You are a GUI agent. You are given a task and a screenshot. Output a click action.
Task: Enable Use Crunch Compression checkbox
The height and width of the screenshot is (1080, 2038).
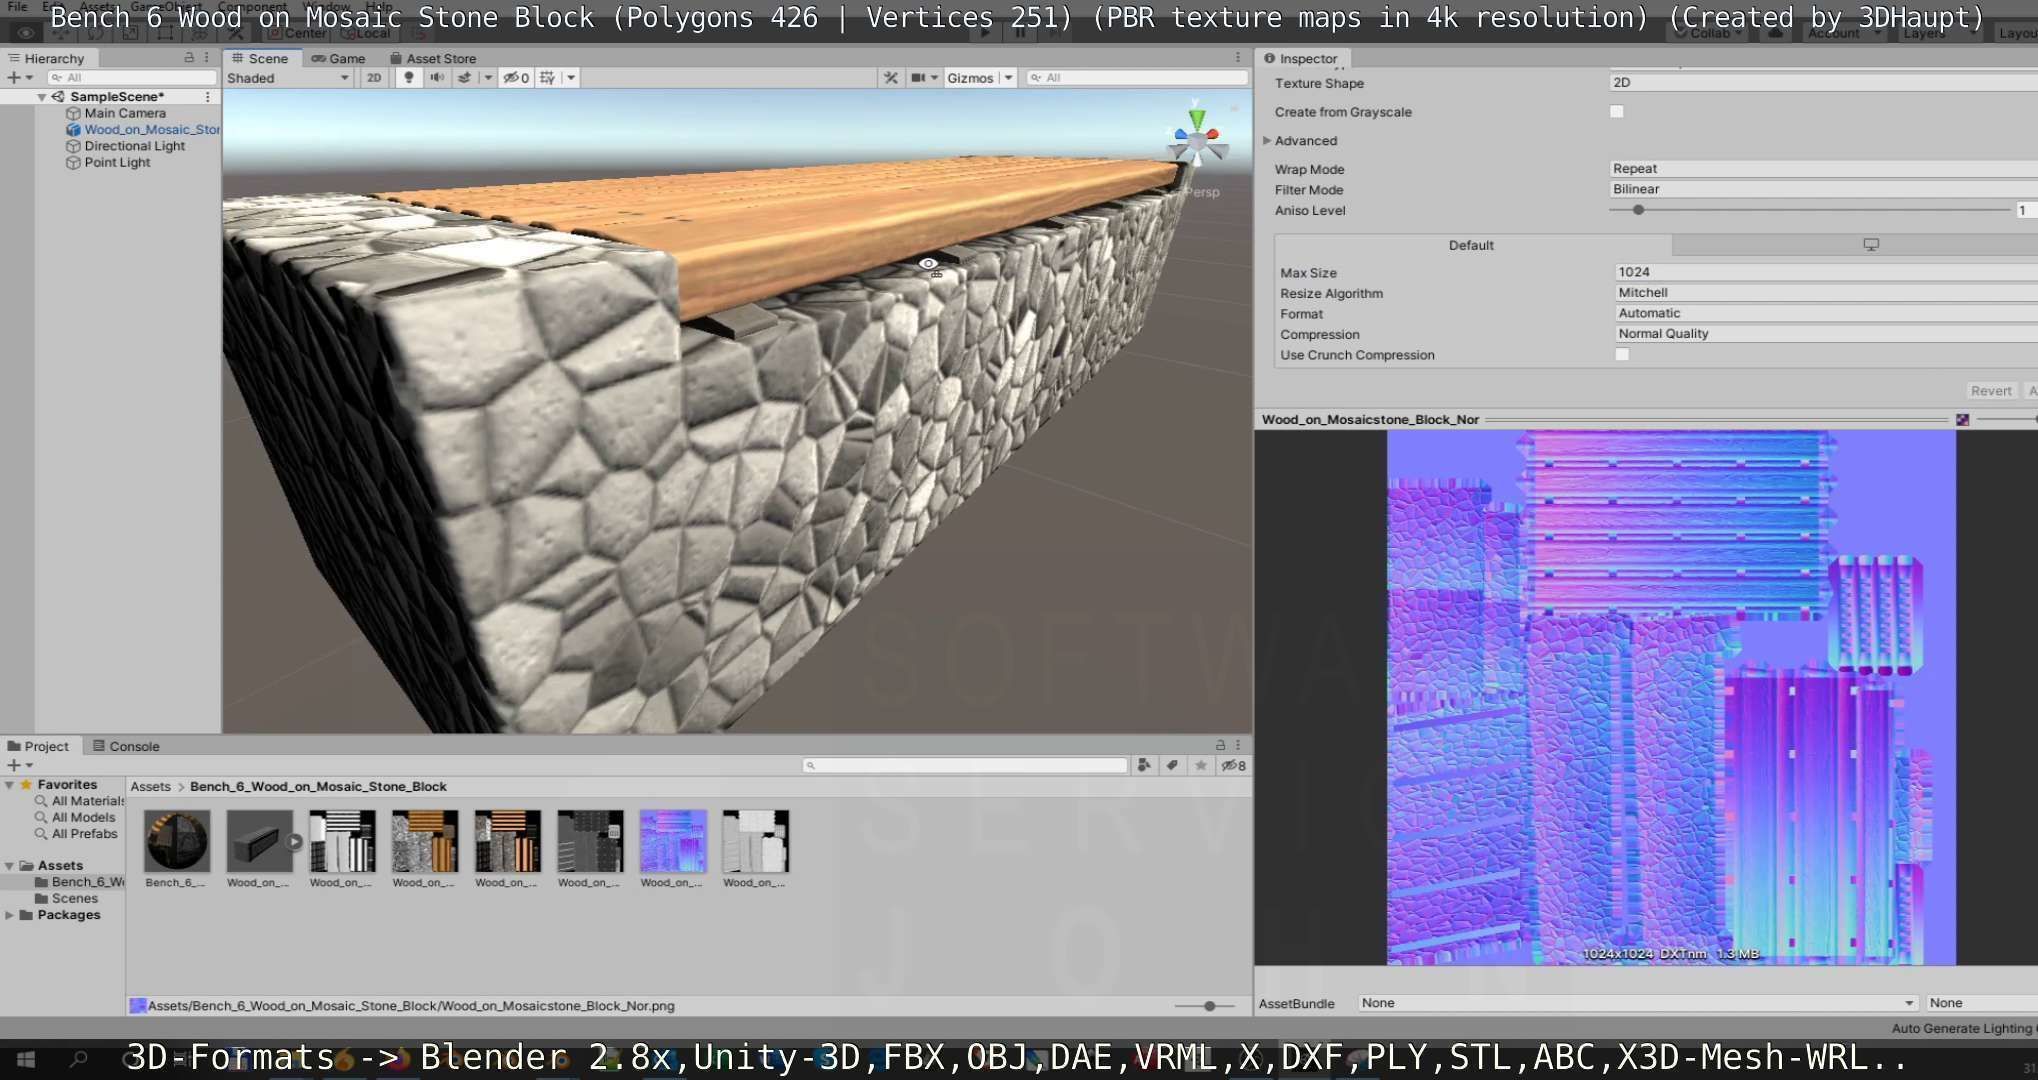click(1622, 355)
